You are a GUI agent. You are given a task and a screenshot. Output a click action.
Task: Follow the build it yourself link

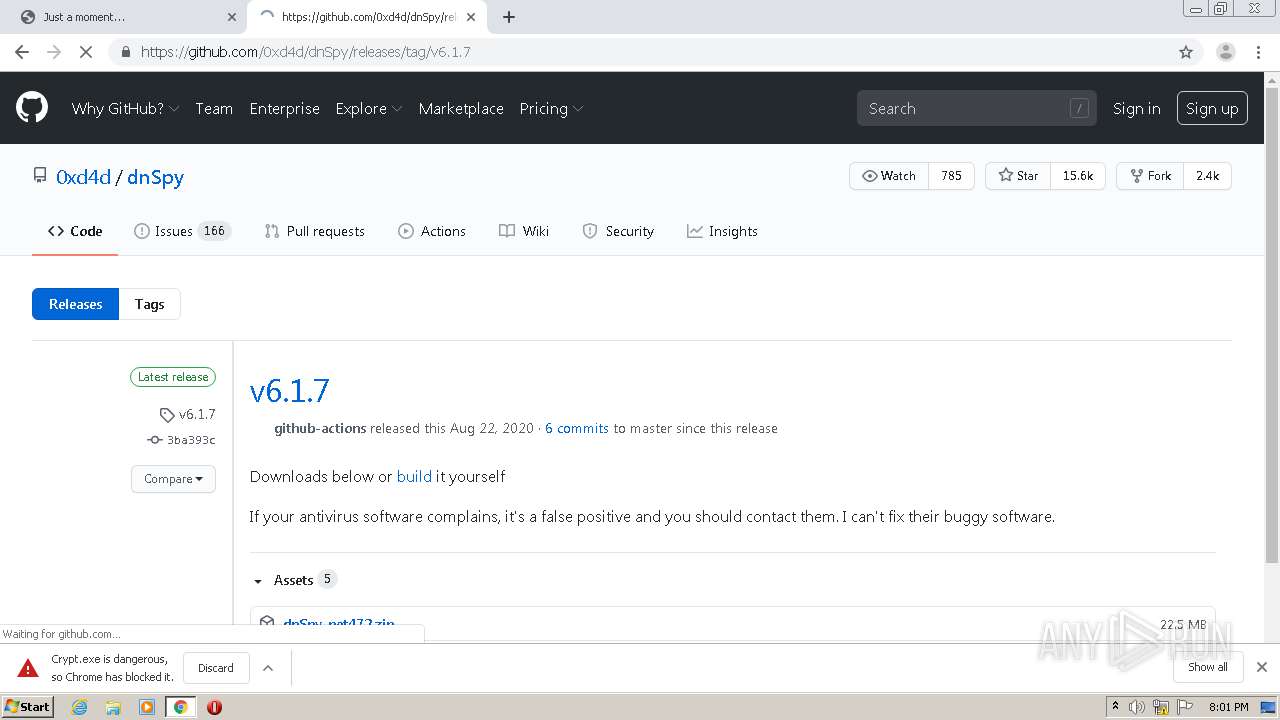click(414, 476)
